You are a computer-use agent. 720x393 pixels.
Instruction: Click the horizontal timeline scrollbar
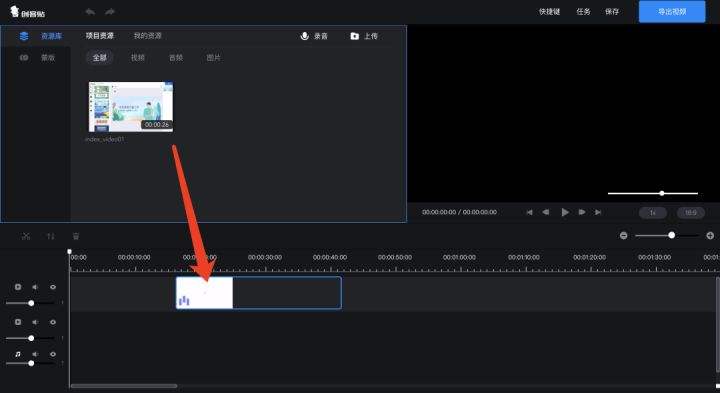tap(124, 386)
